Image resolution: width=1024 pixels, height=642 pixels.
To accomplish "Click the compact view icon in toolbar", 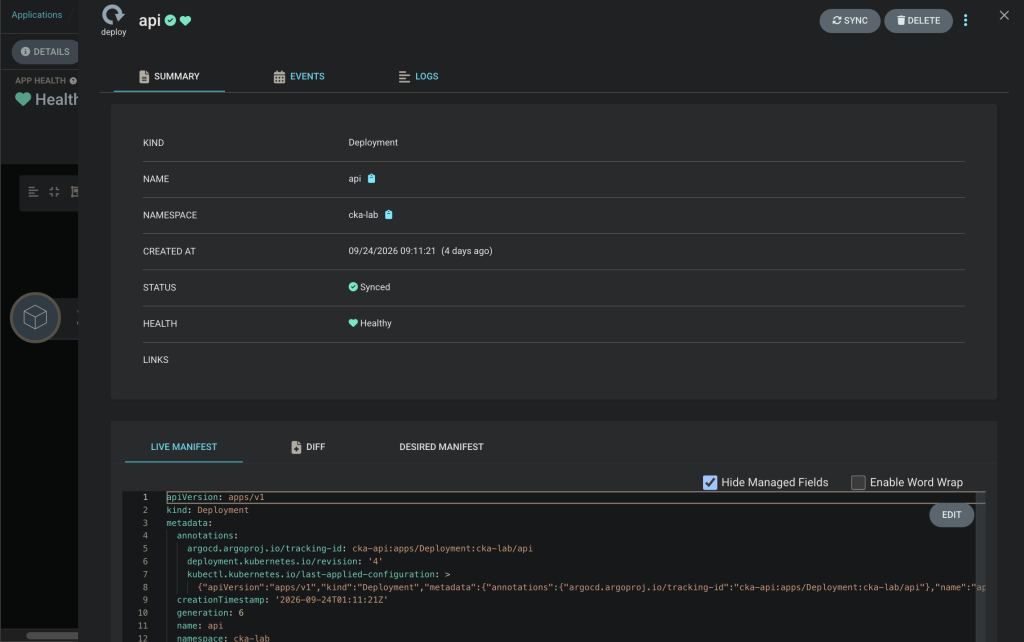I will (54, 191).
